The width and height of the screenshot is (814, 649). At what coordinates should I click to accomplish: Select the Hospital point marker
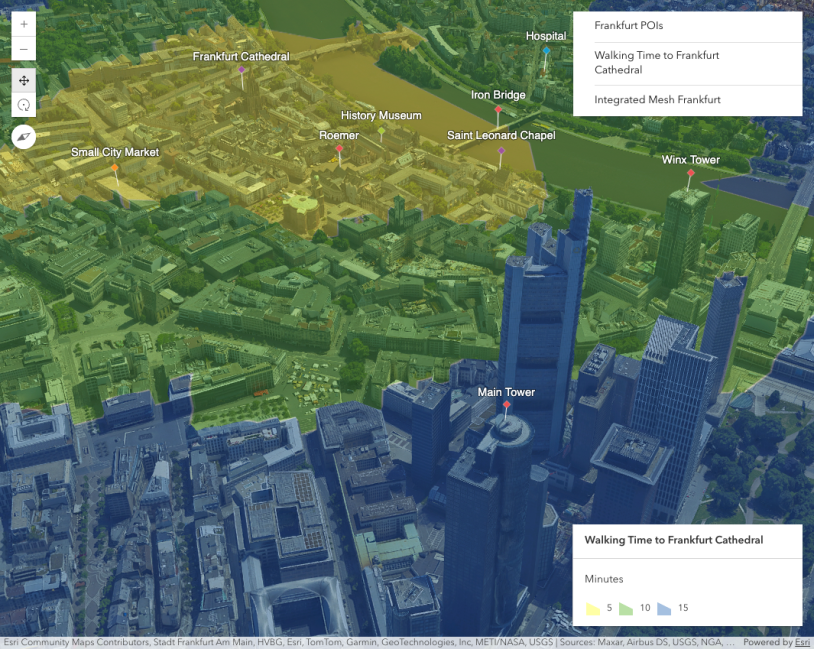click(546, 50)
